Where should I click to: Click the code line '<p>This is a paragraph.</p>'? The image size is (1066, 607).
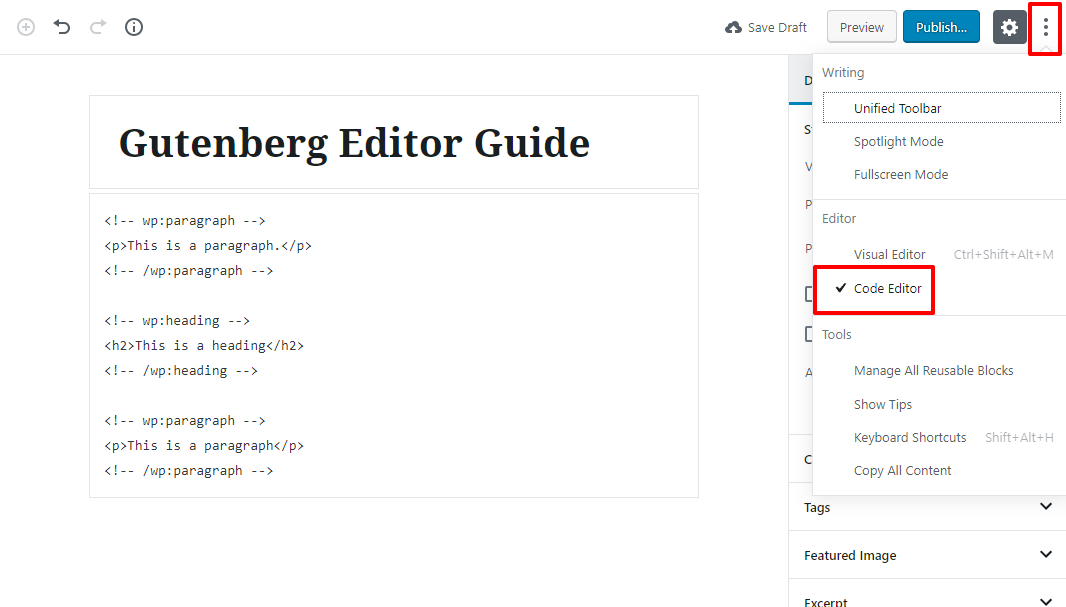(x=208, y=245)
